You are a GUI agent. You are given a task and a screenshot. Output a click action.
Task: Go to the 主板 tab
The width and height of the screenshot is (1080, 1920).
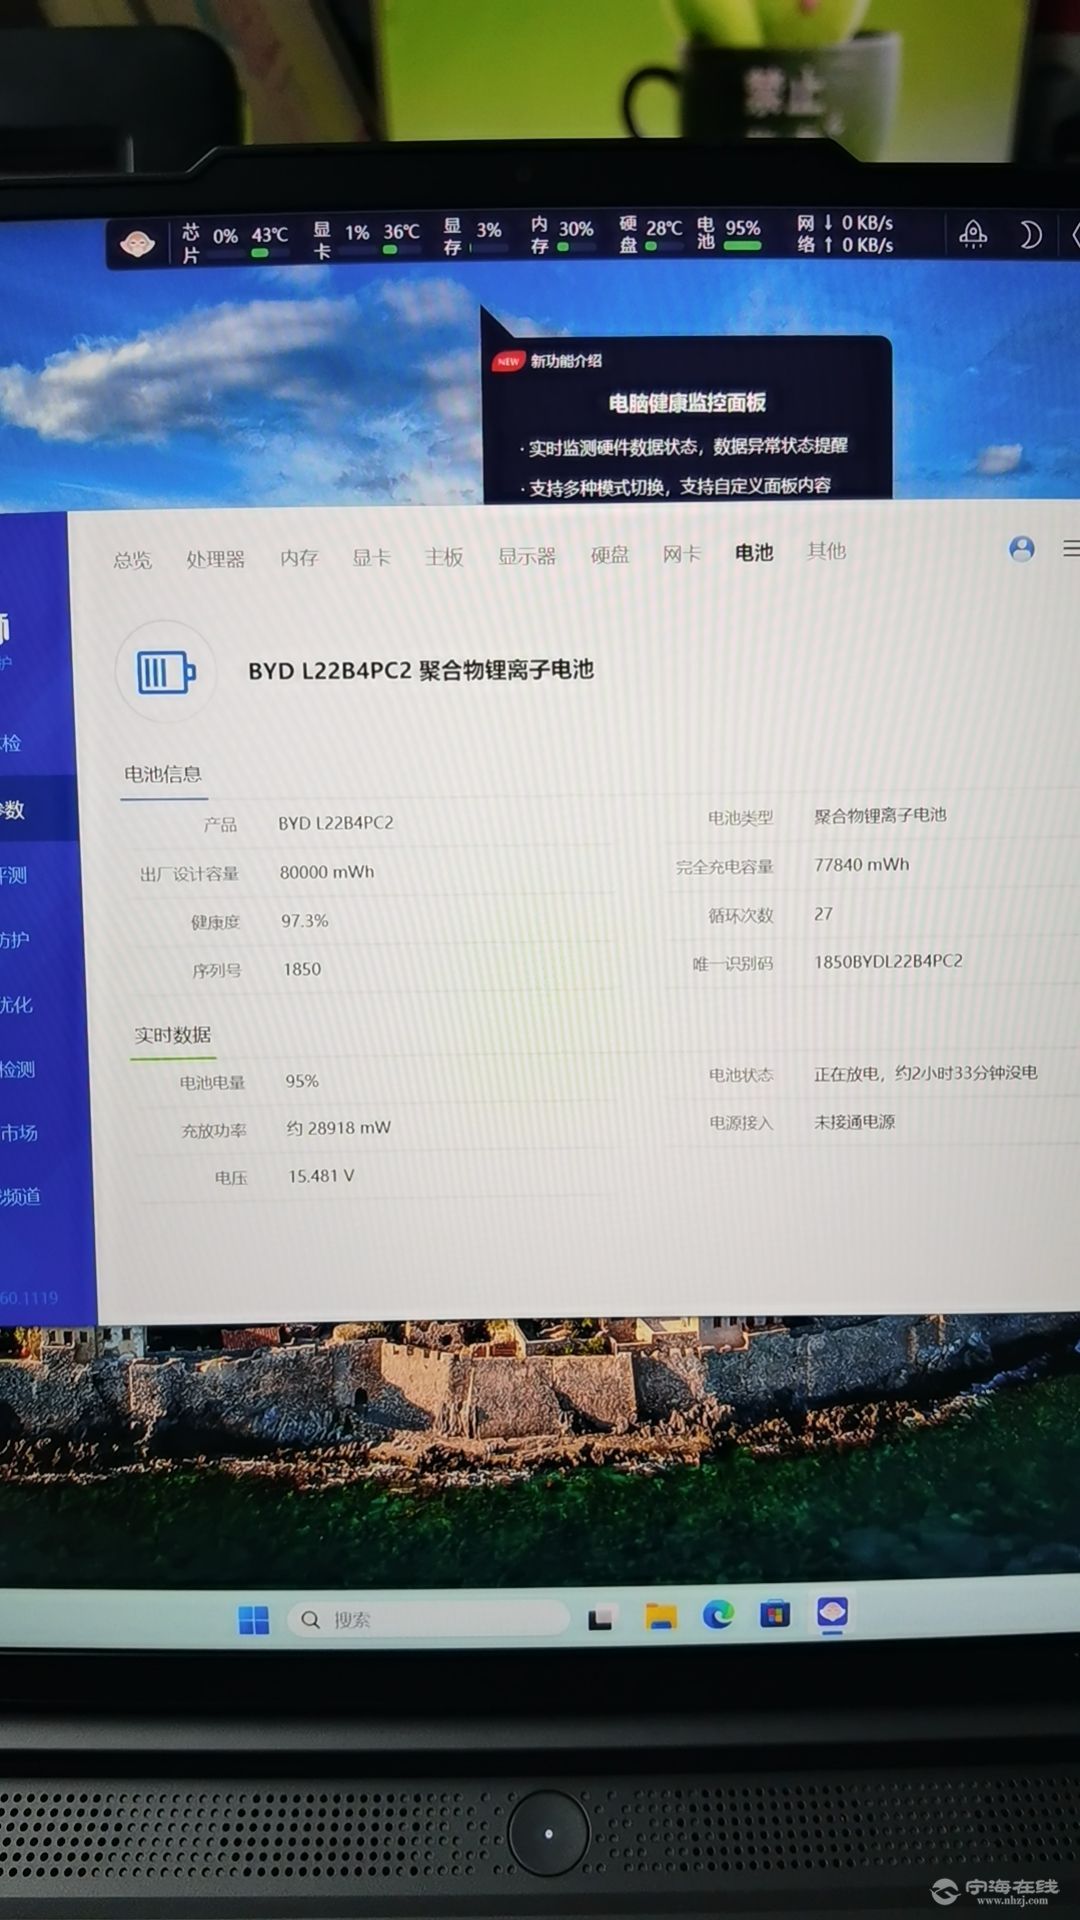click(443, 557)
